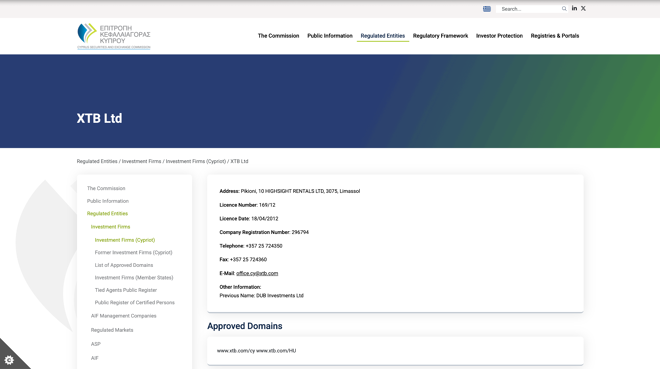This screenshot has width=660, height=369.
Task: Open Tied Agents Public Register sidebar item
Action: [125, 290]
